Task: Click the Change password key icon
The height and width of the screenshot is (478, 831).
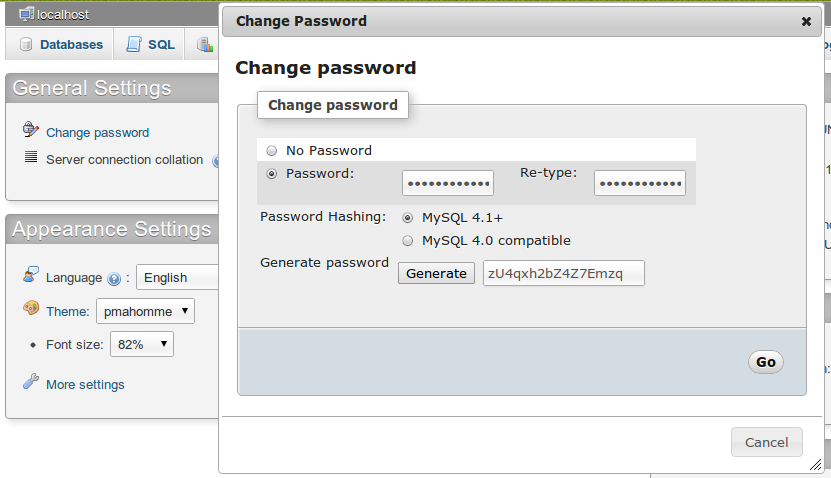Action: point(31,131)
